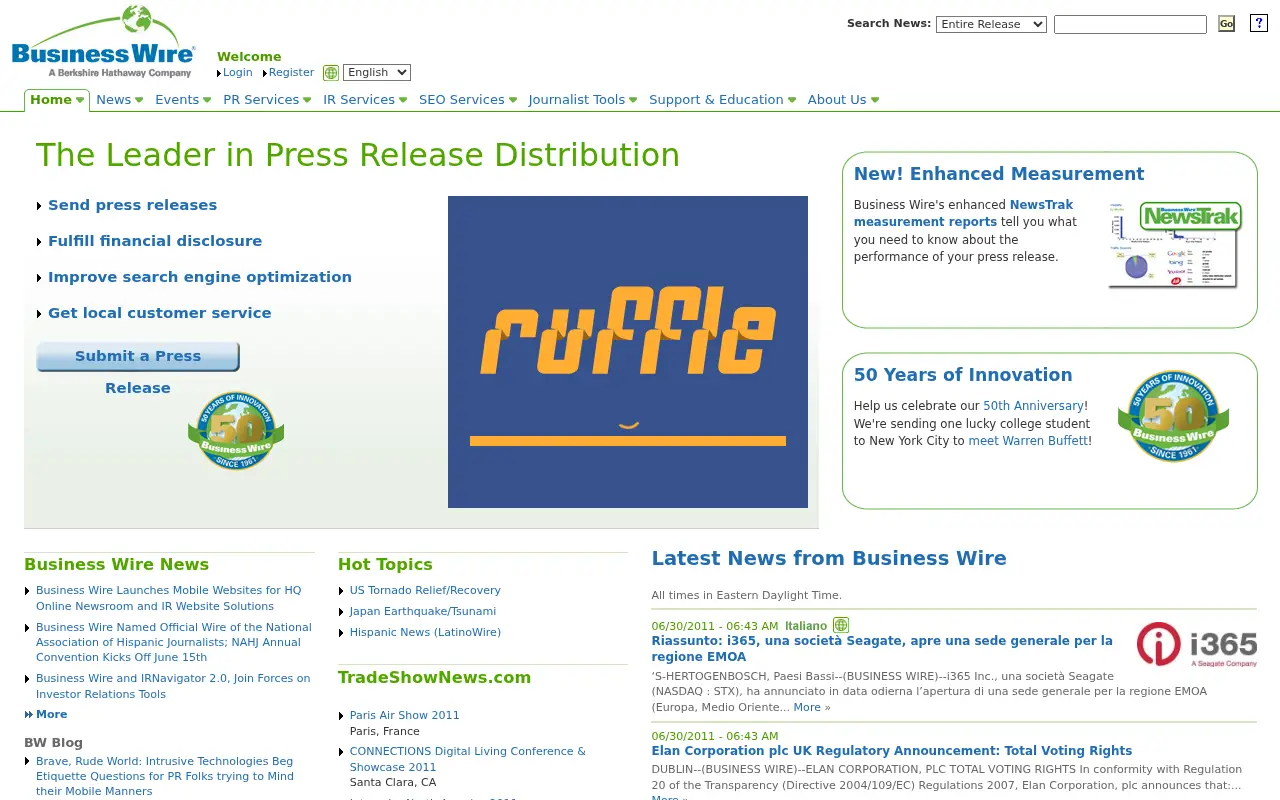Click the 50th Anniversary link
Screen dimensions: 1280x800
tap(1033, 406)
